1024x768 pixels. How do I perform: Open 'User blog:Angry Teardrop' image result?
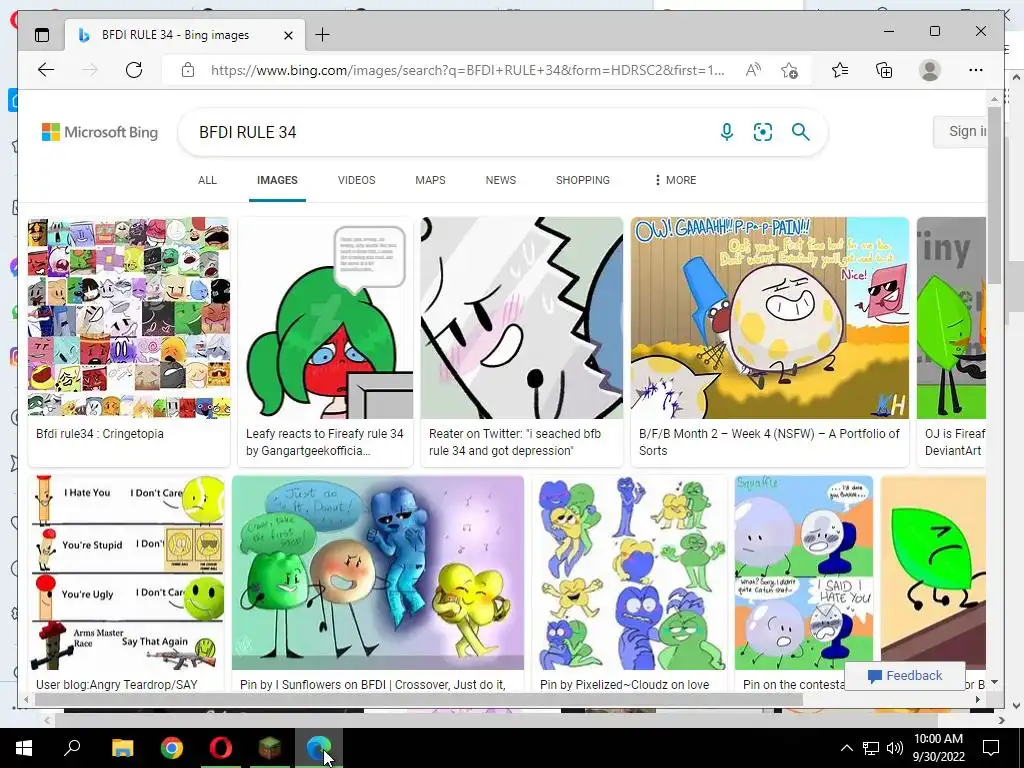pyautogui.click(x=127, y=573)
